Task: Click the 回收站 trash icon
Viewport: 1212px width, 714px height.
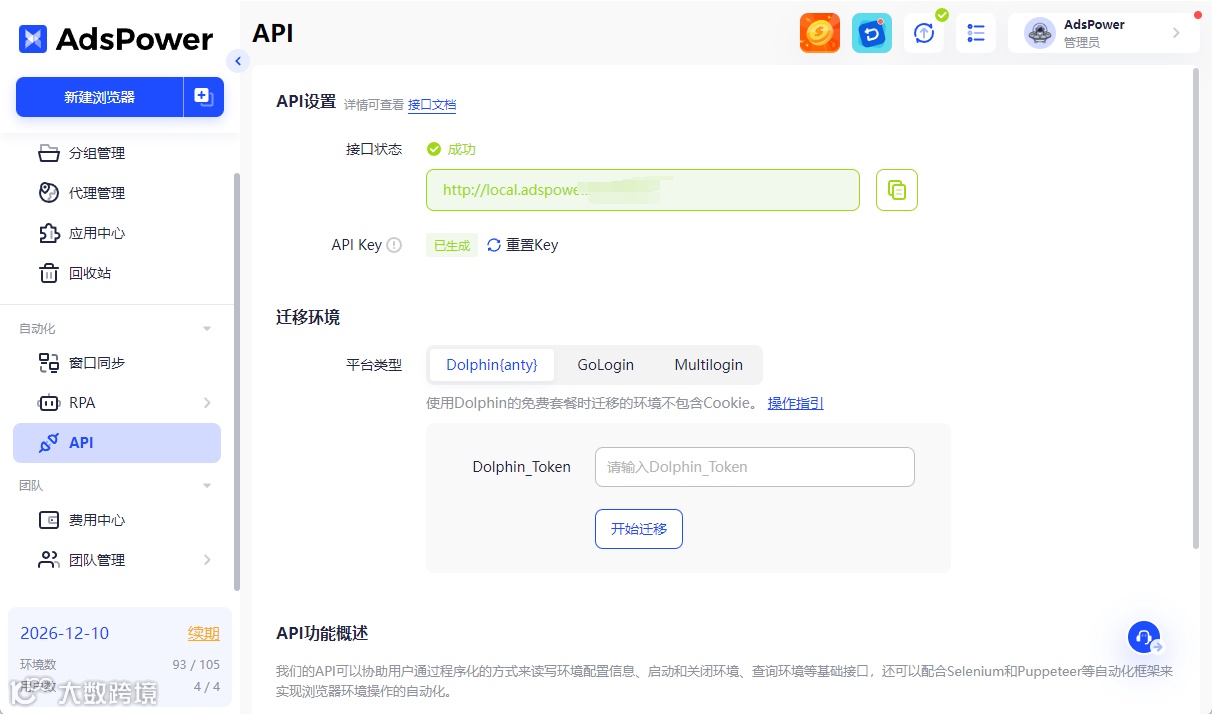Action: point(49,273)
